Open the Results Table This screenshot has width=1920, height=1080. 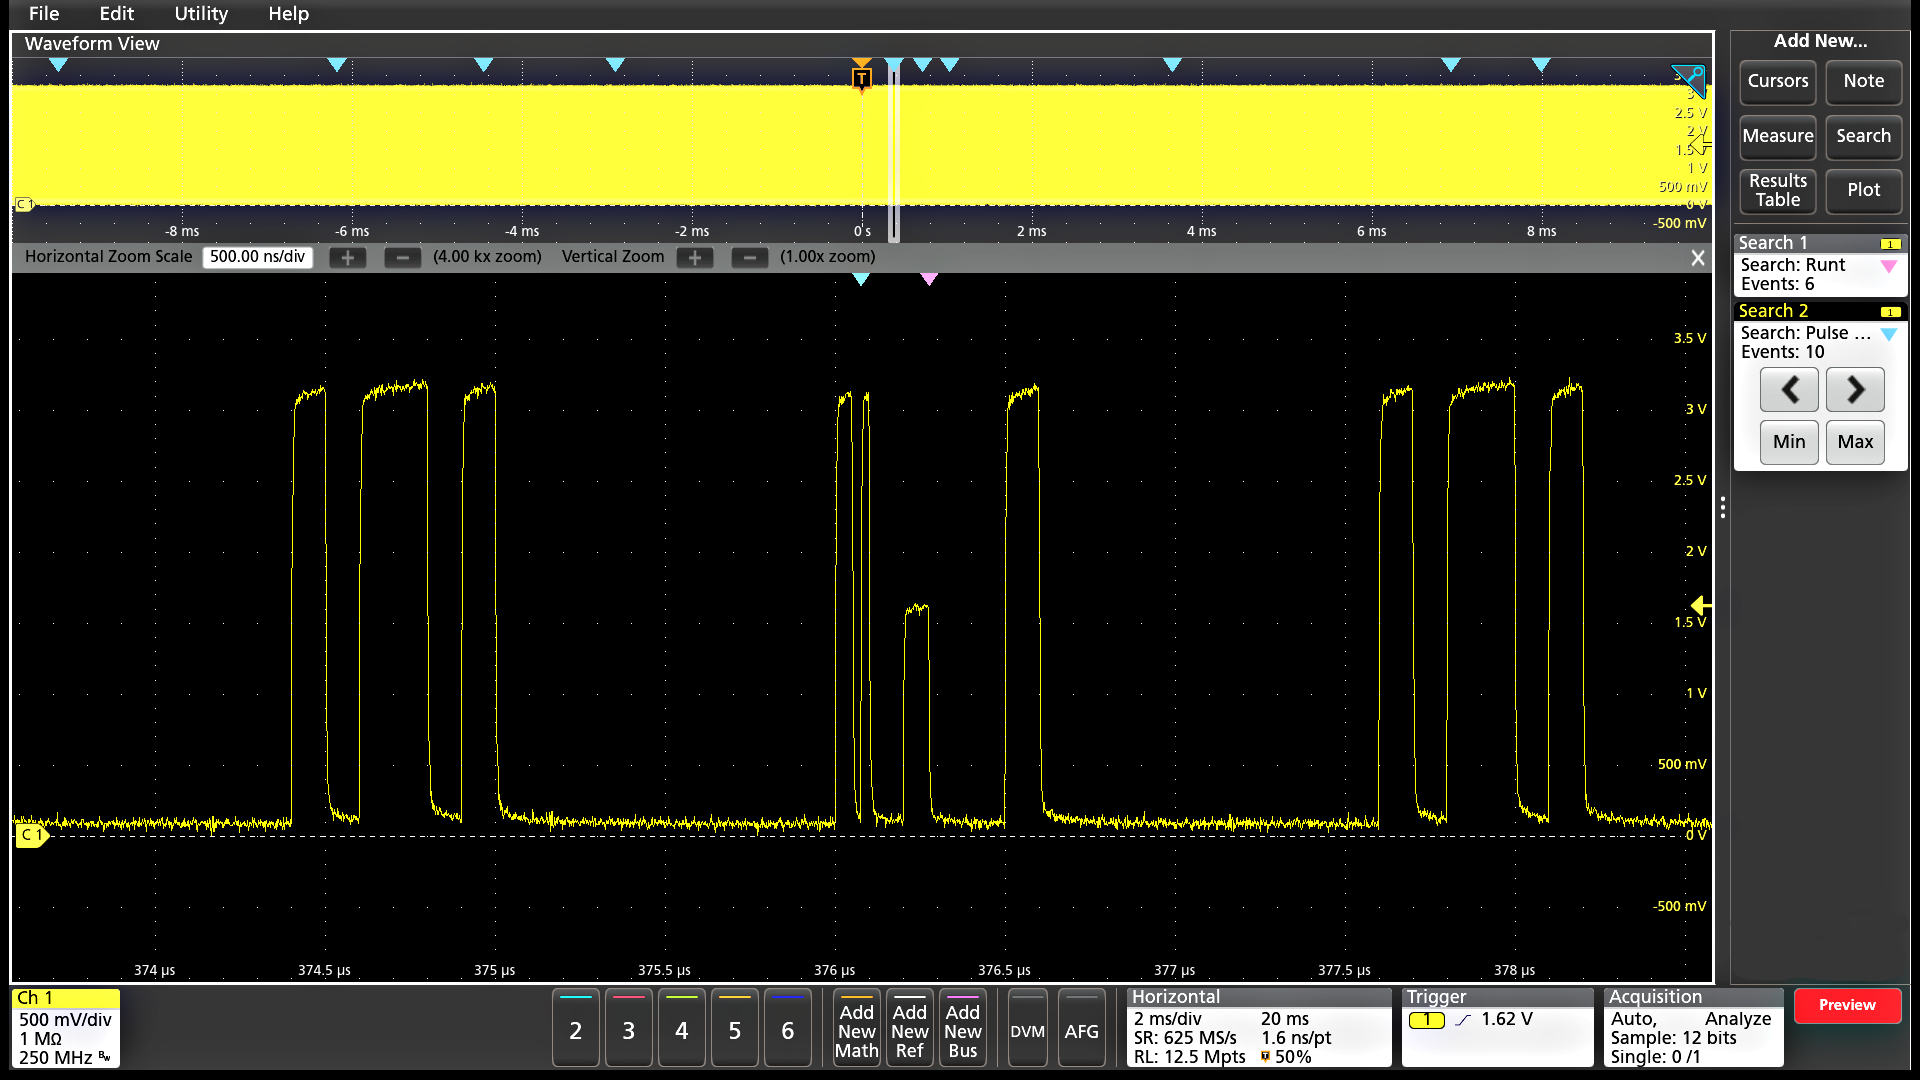pyautogui.click(x=1777, y=191)
